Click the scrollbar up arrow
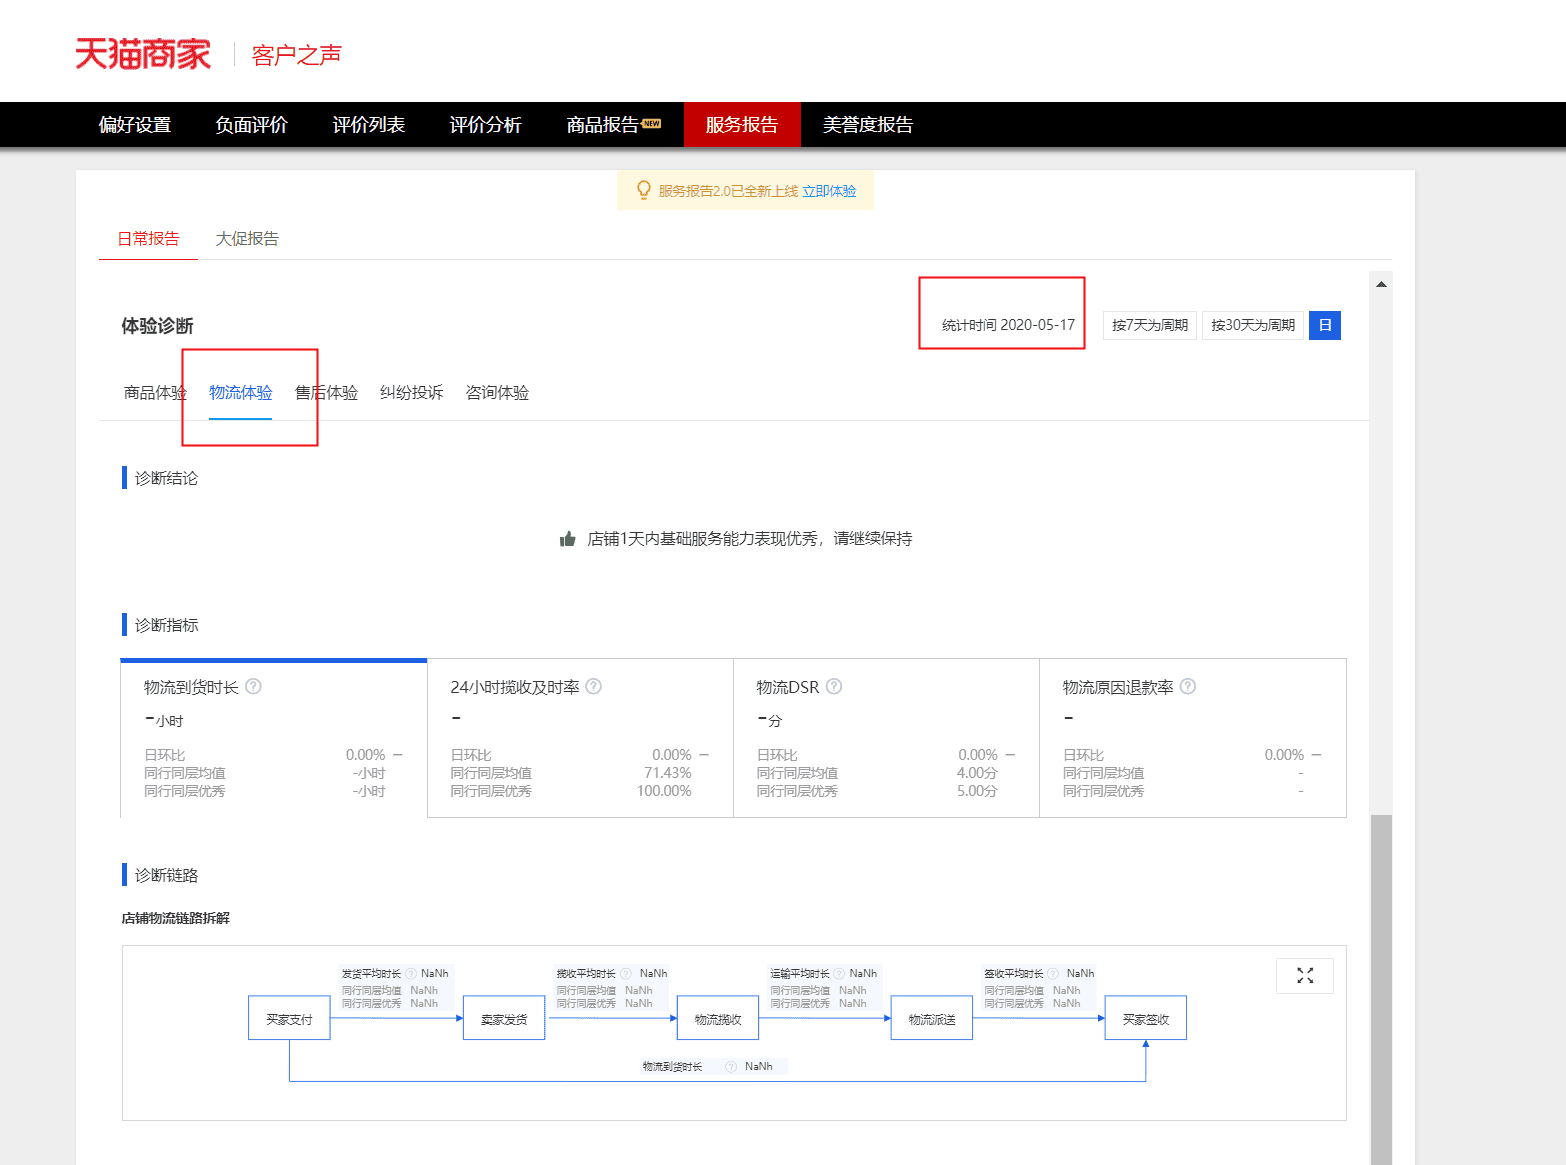Screen dimensions: 1566x1165 pos(1381,284)
